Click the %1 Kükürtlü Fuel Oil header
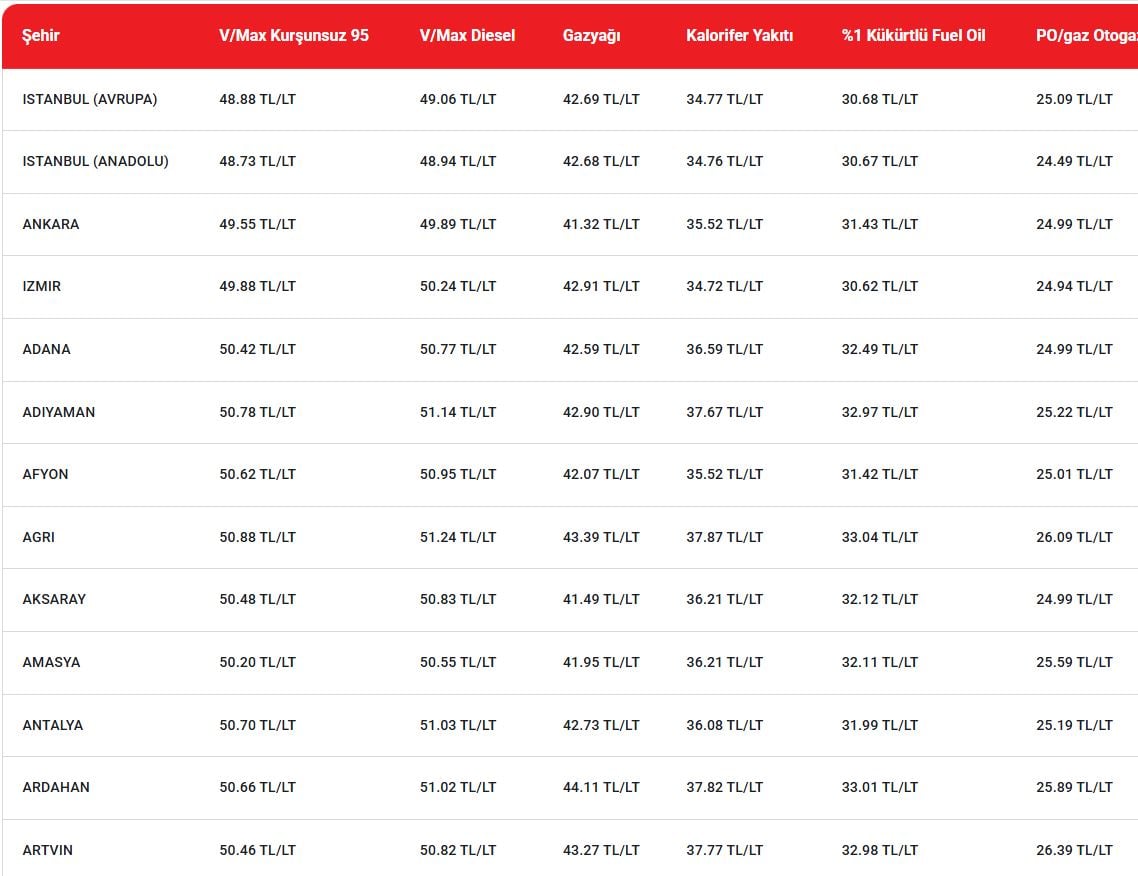Viewport: 1138px width, 876px height. pos(914,36)
